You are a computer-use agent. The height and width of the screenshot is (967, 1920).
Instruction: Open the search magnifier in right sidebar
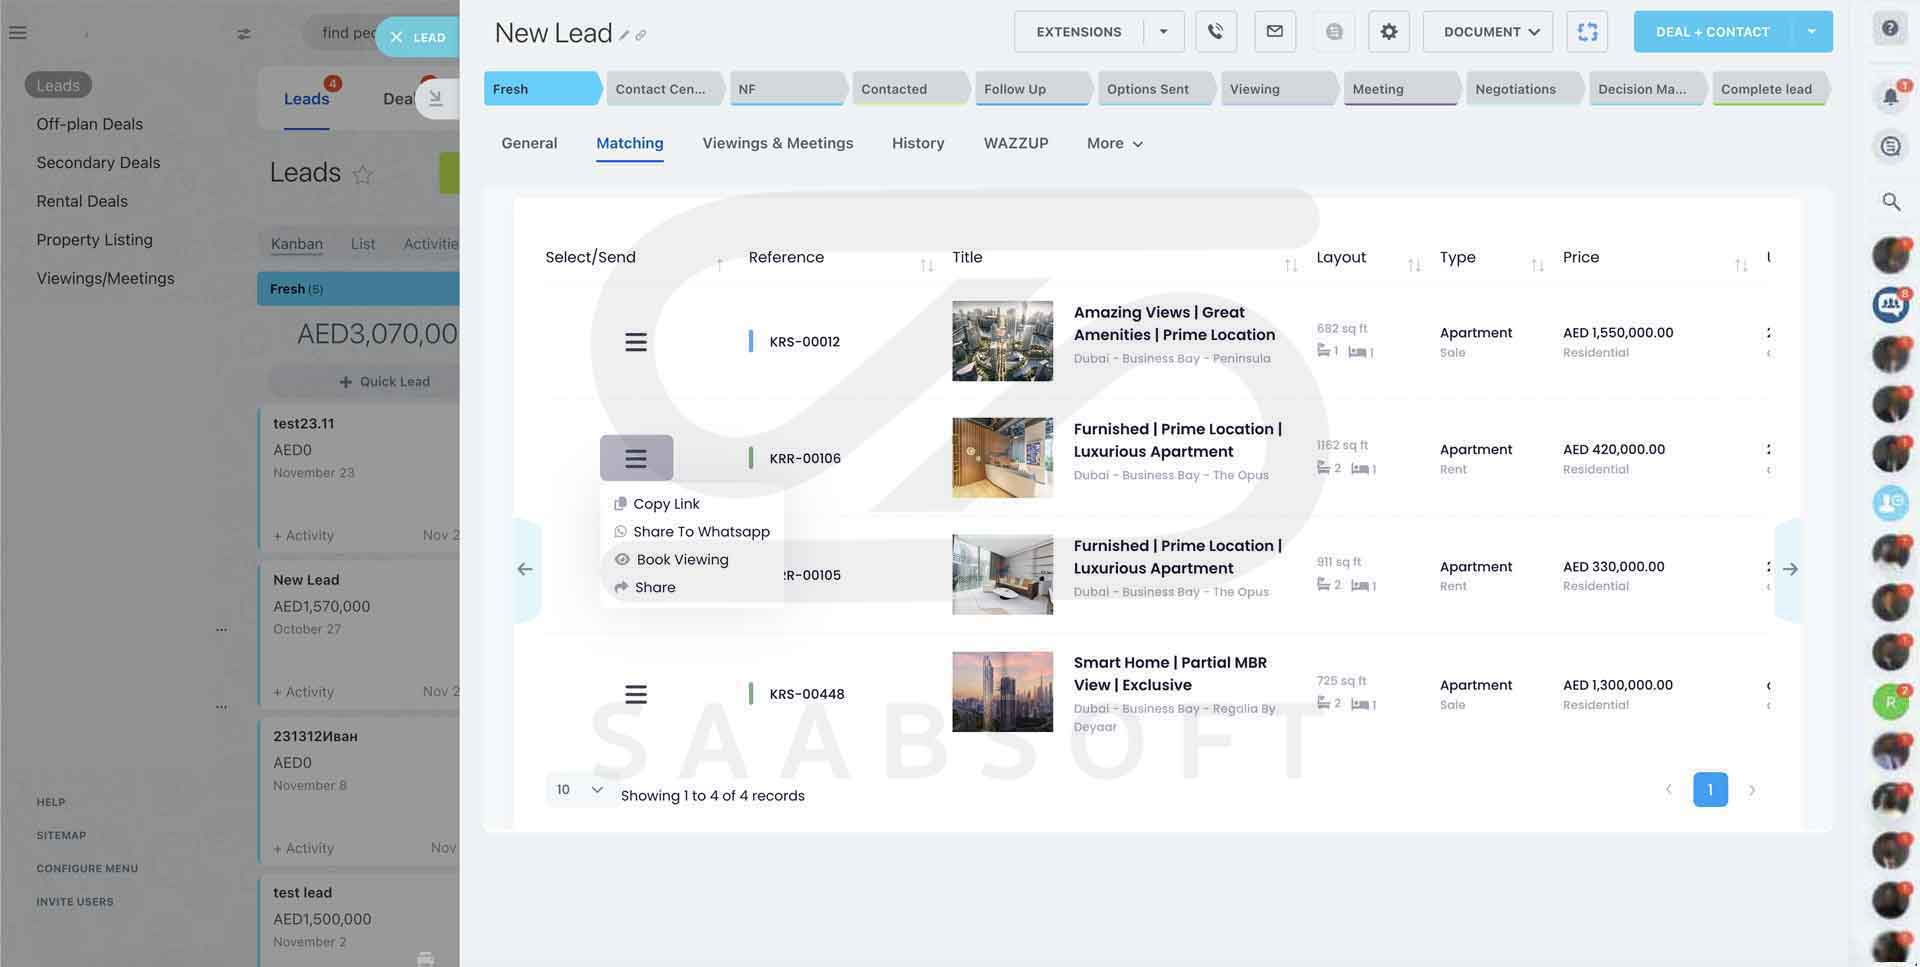(1890, 202)
